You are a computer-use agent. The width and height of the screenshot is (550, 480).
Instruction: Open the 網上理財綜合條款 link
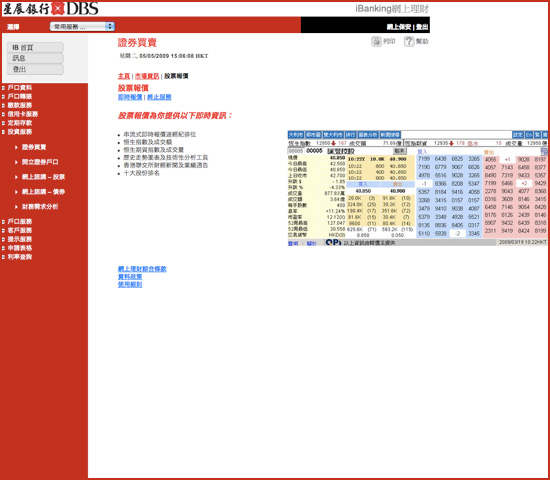pos(142,269)
